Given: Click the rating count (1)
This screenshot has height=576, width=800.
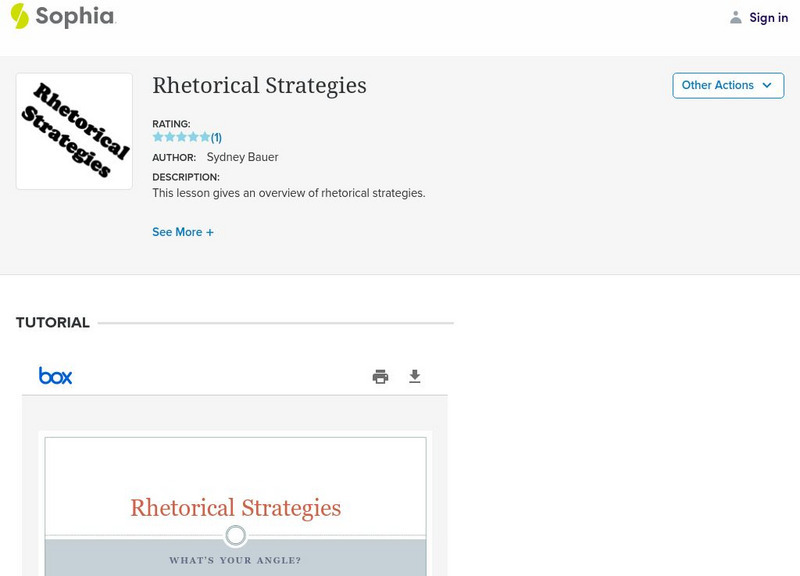Looking at the screenshot, I should pyautogui.click(x=216, y=138).
